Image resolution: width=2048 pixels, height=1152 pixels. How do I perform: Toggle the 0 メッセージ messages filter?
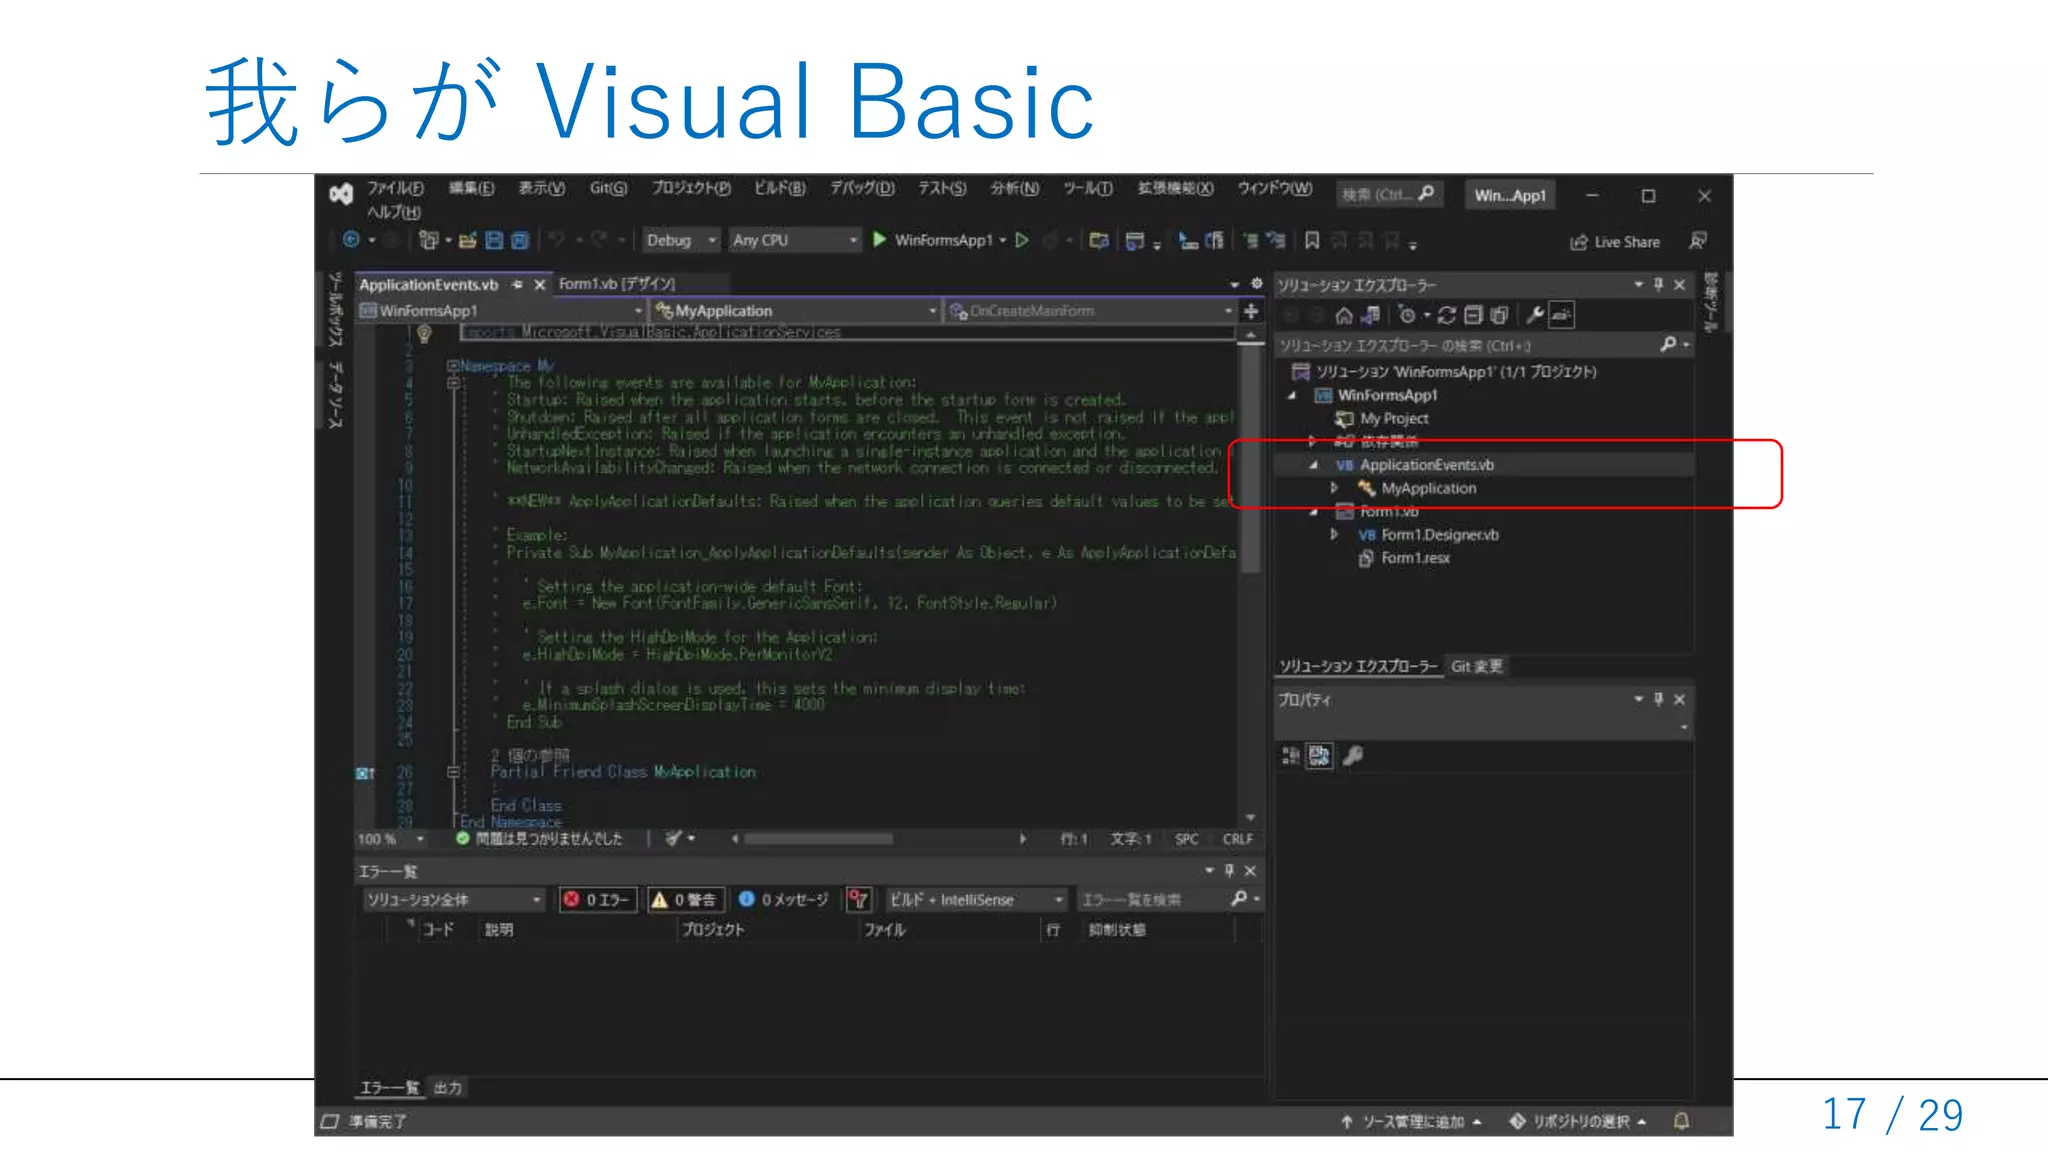pos(785,900)
